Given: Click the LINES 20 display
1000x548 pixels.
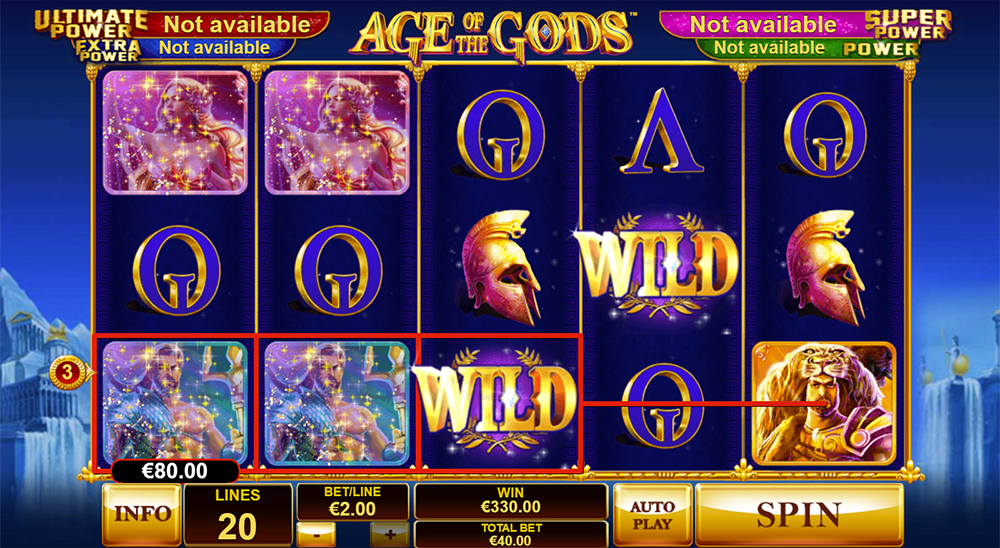Looking at the screenshot, I should tap(238, 514).
